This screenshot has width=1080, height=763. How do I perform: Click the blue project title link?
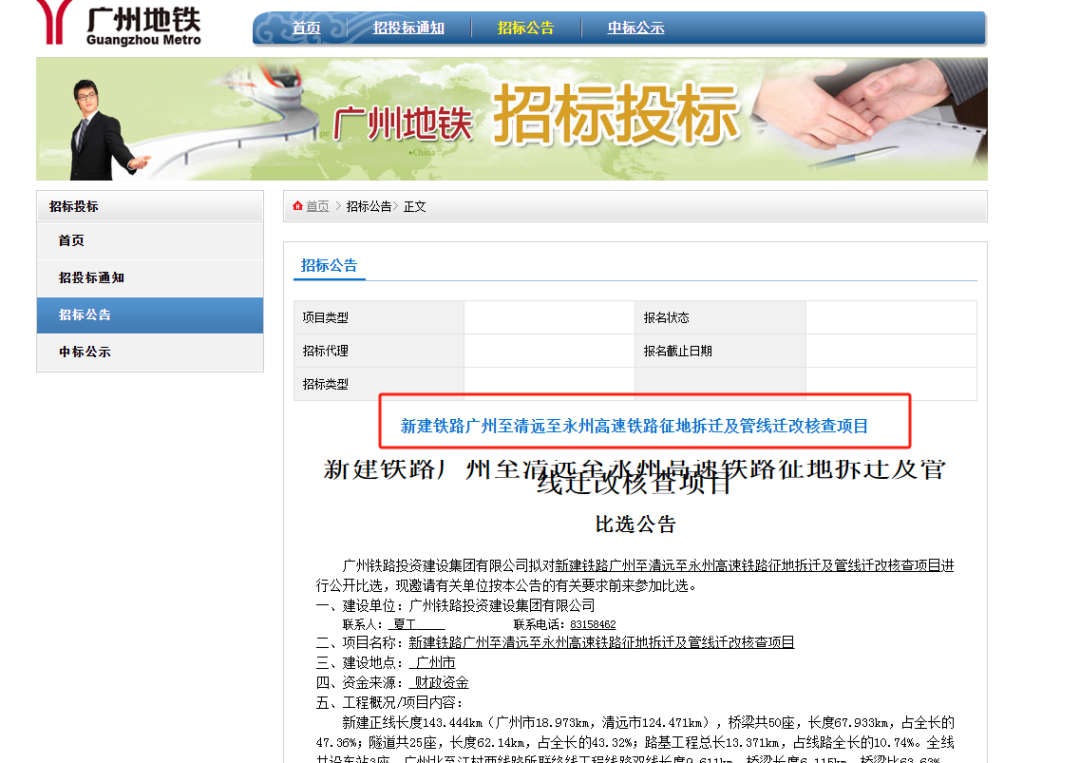click(634, 426)
